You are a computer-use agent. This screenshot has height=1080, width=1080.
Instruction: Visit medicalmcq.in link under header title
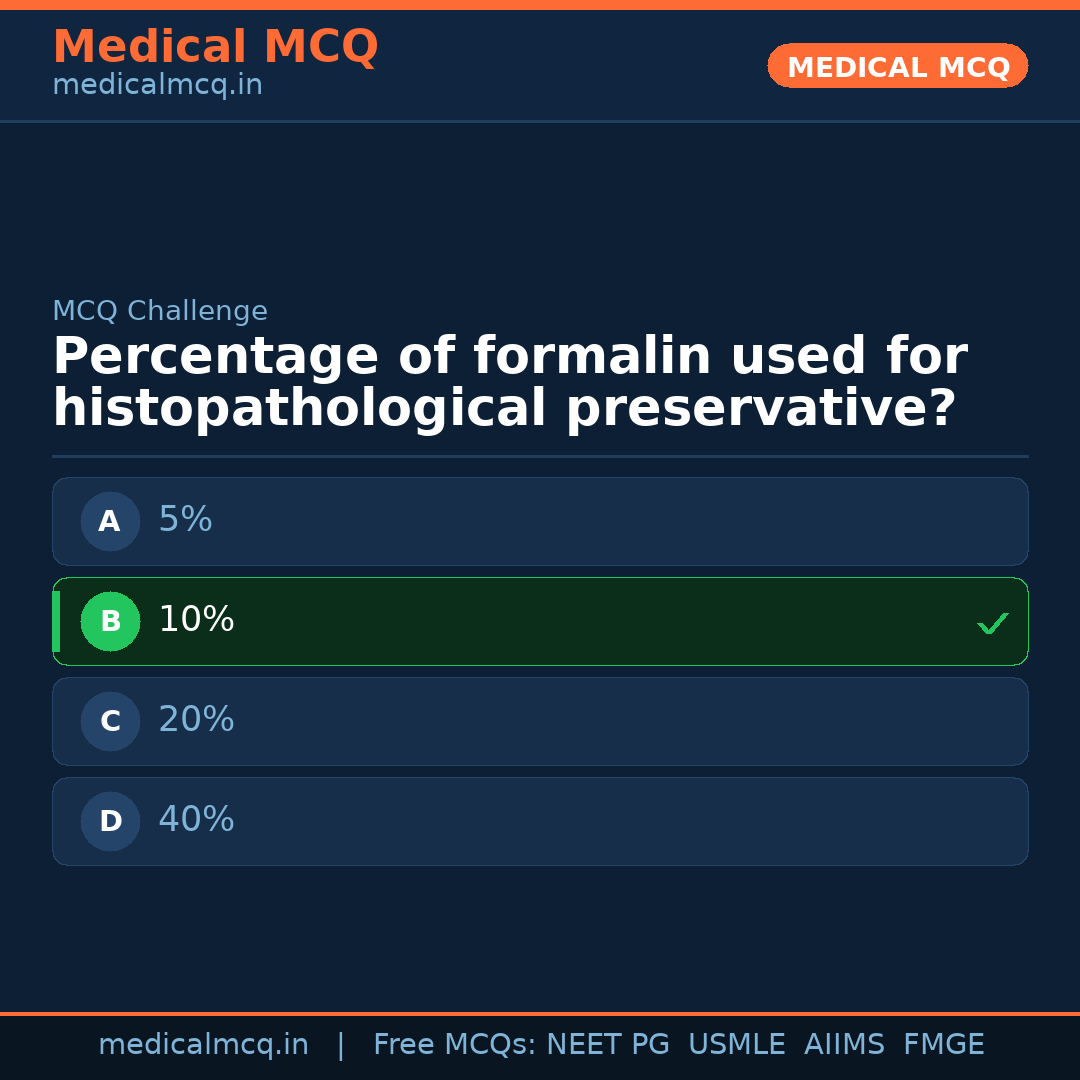pos(157,86)
